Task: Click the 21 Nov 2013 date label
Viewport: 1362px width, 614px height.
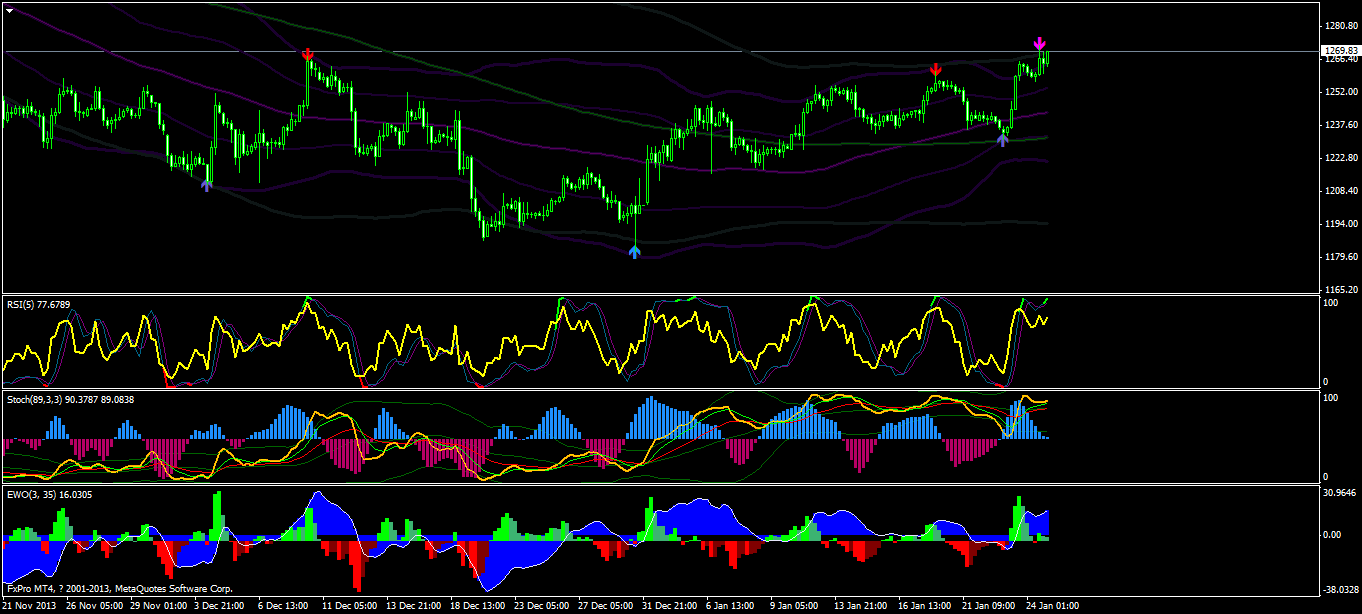Action: coord(30,606)
